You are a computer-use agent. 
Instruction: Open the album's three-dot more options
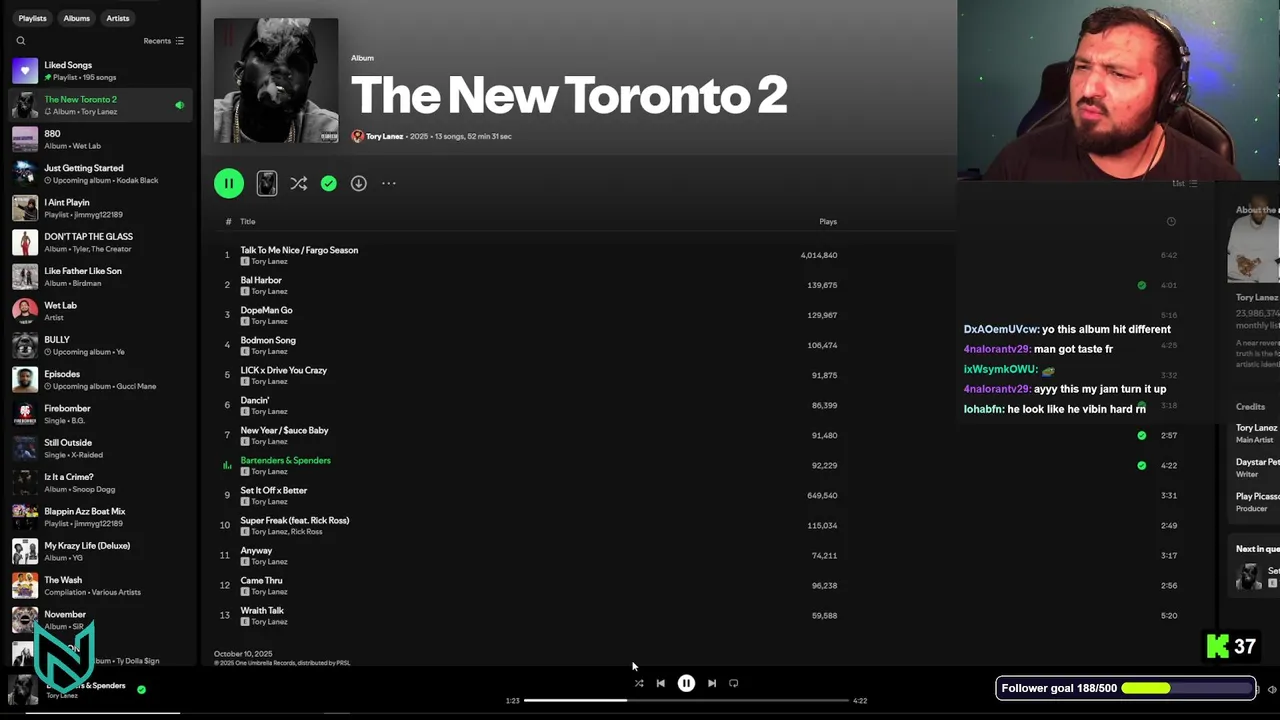(389, 183)
